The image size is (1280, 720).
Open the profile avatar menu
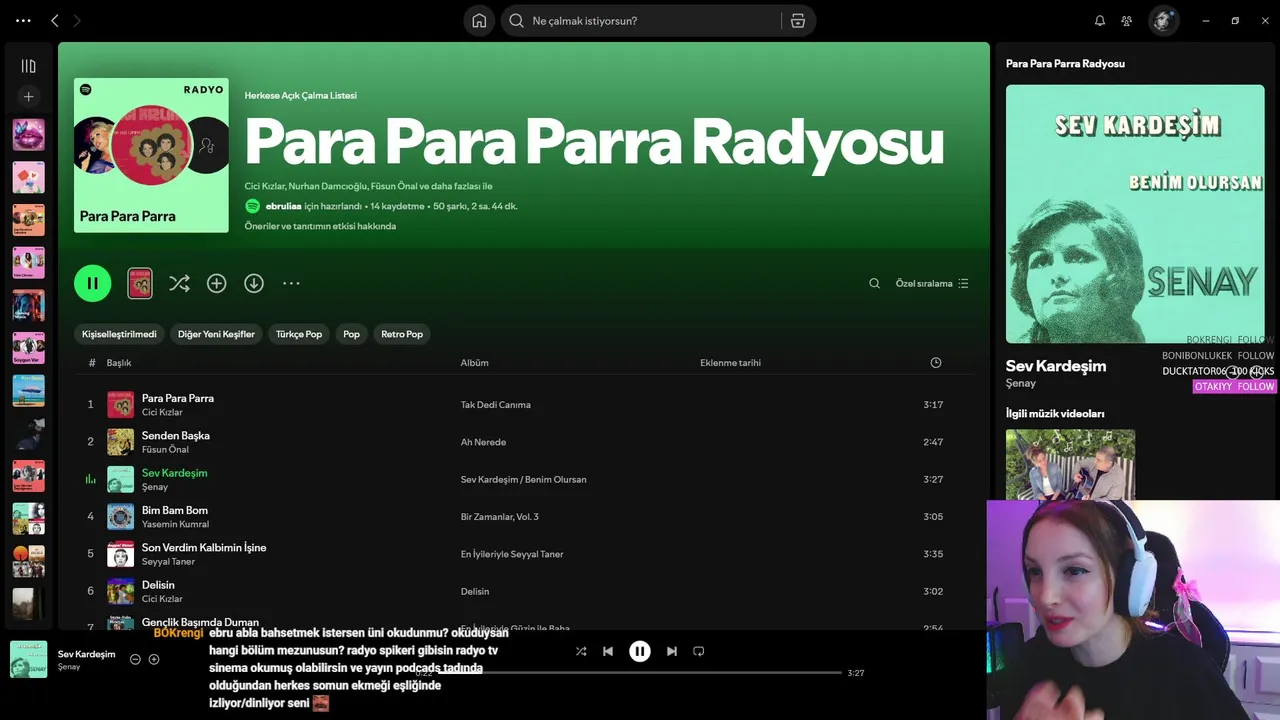(x=1163, y=20)
